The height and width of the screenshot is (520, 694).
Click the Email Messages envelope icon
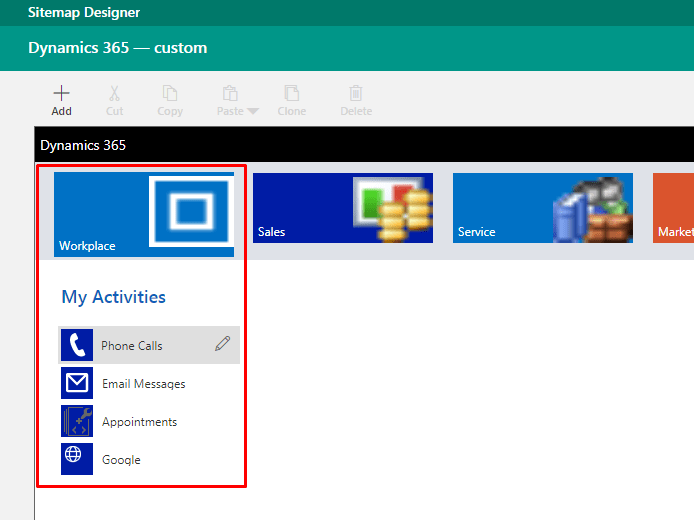77,384
